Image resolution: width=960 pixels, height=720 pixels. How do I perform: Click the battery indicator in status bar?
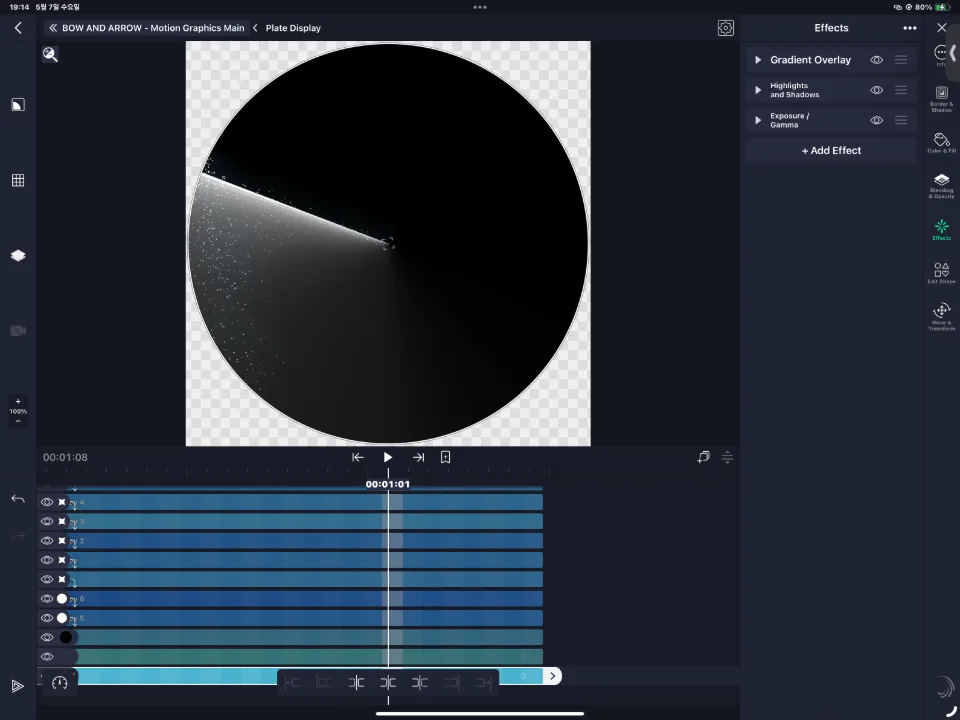943,7
